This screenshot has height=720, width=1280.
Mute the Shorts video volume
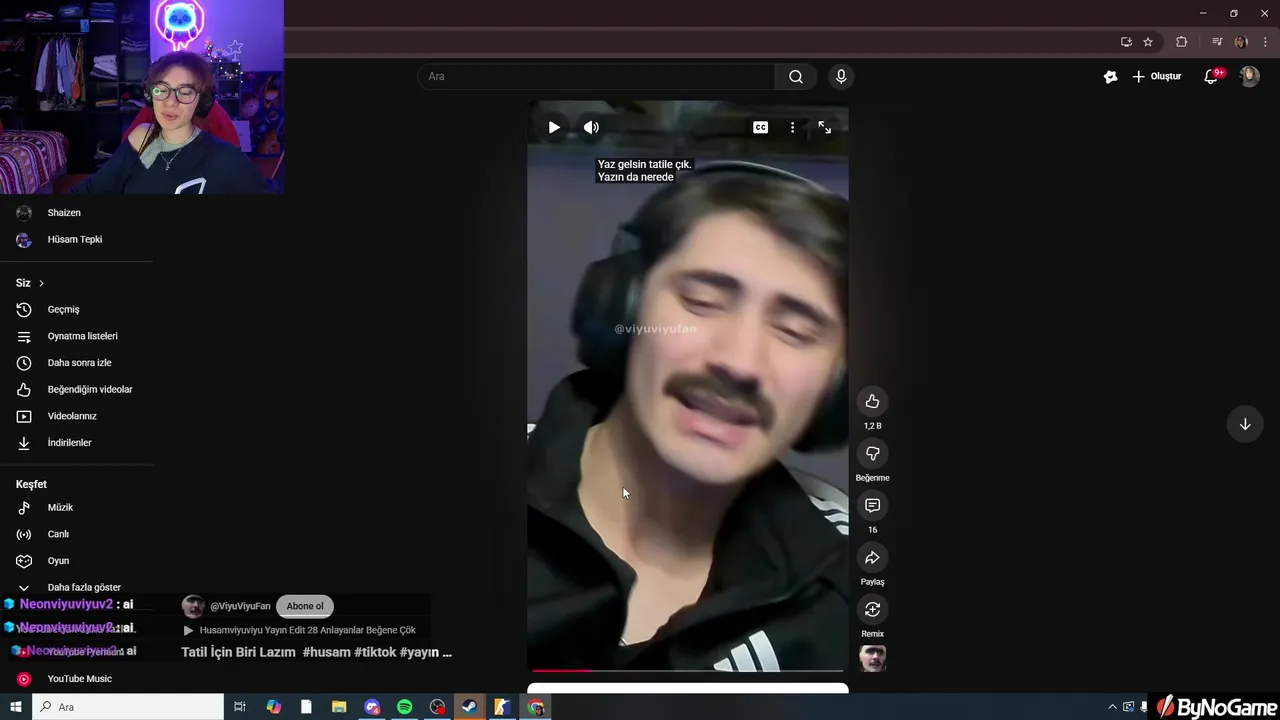(x=592, y=127)
